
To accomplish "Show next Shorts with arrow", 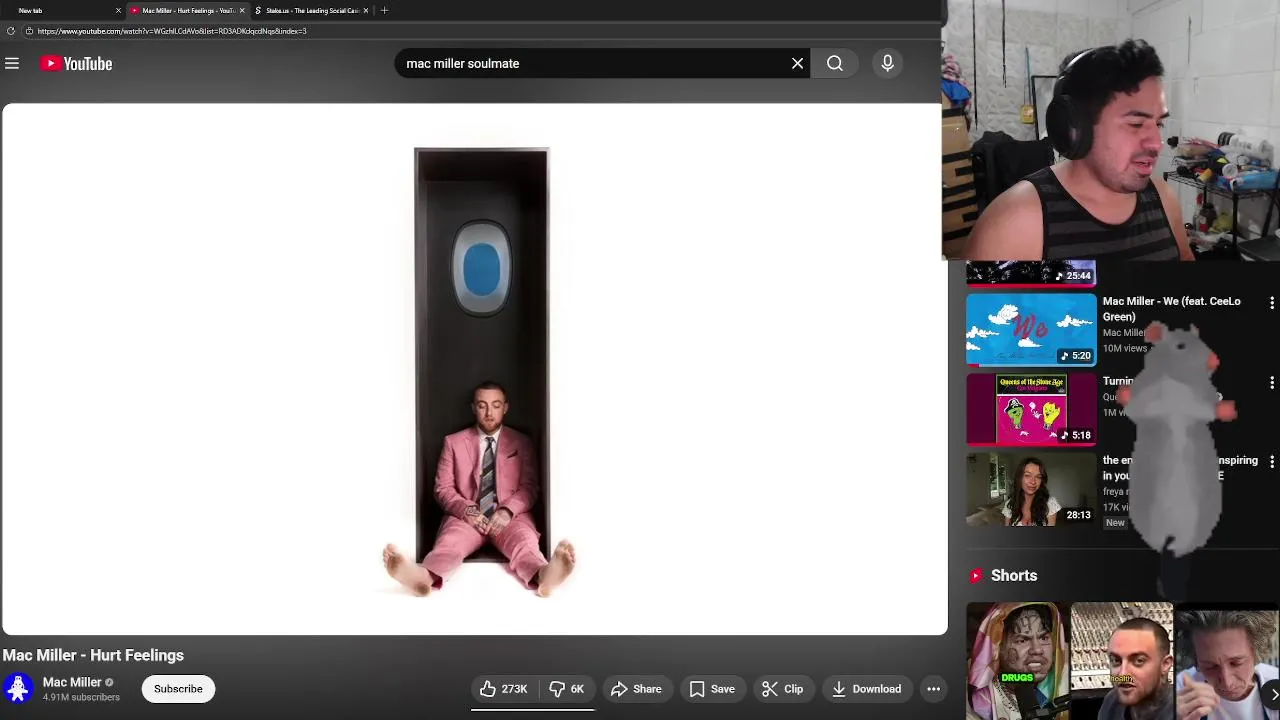I will [x=1273, y=693].
